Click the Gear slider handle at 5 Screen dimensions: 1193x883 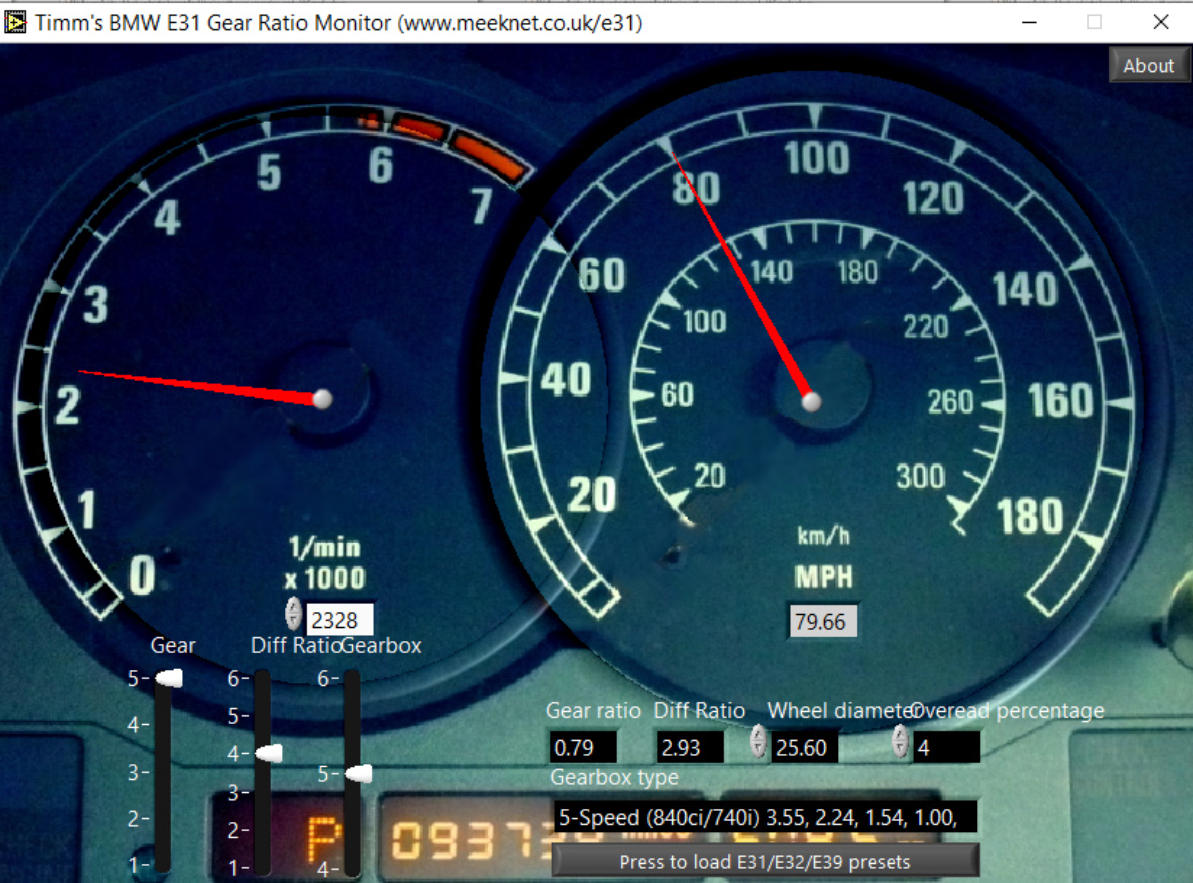pyautogui.click(x=170, y=678)
